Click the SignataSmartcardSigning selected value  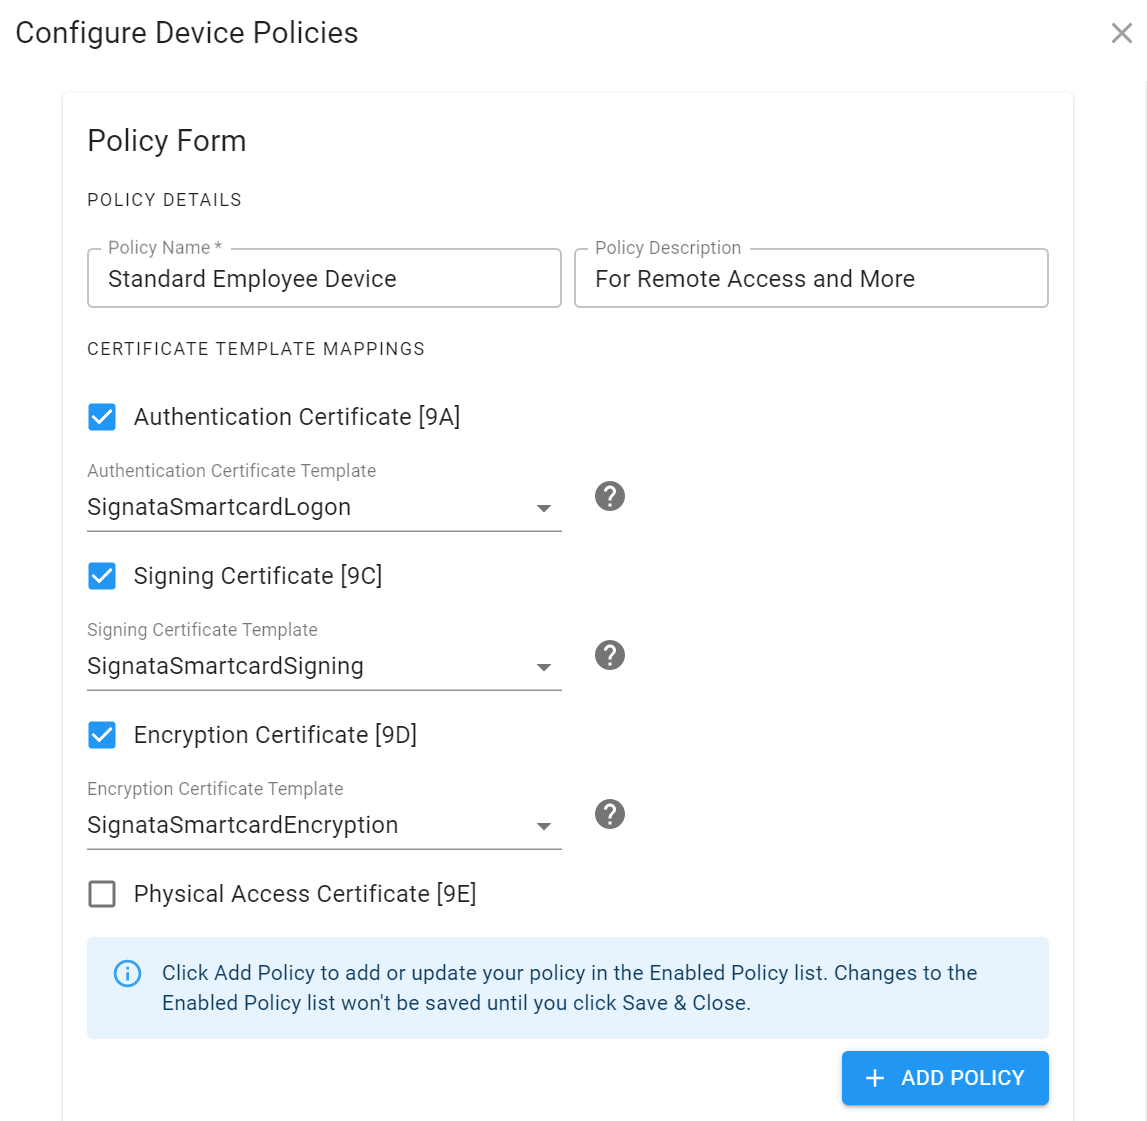pyautogui.click(x=225, y=666)
